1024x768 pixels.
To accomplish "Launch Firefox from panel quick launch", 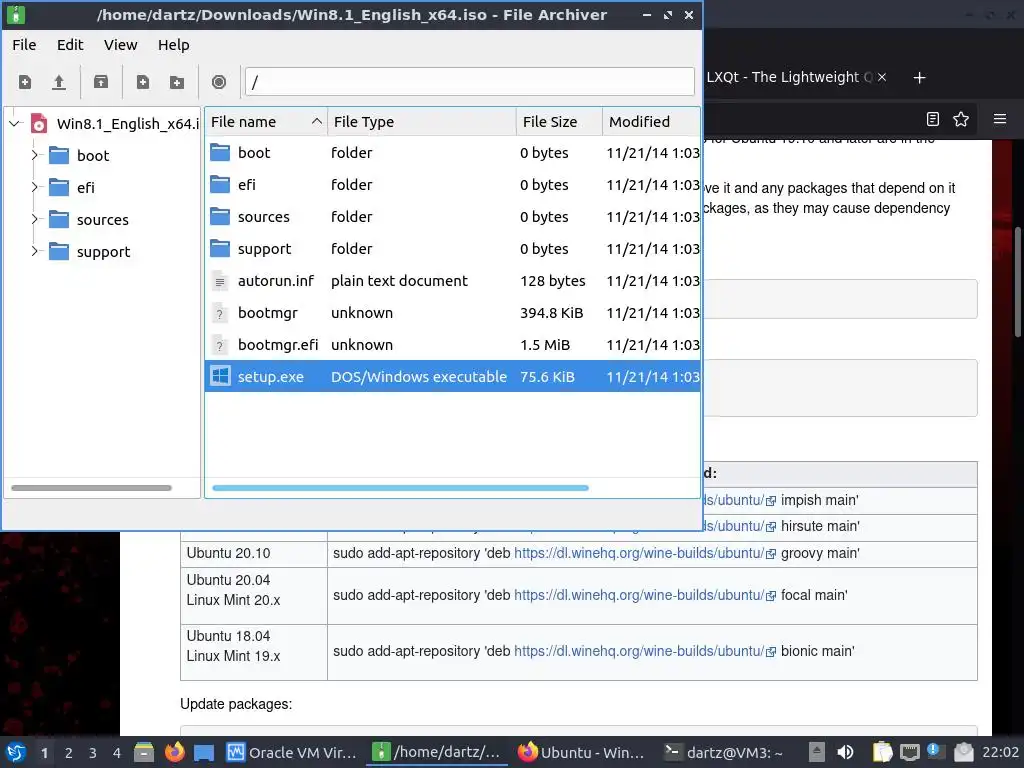I will coord(174,752).
